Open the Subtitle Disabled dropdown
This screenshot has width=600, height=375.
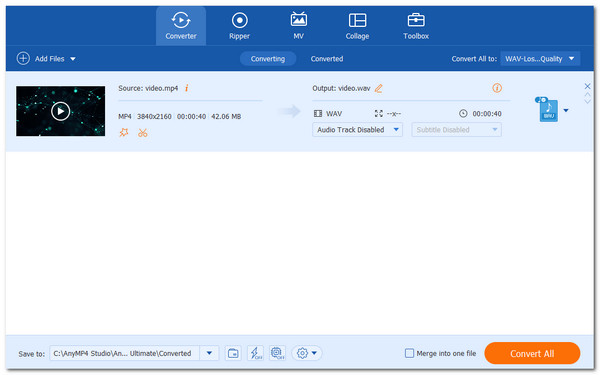pos(457,130)
